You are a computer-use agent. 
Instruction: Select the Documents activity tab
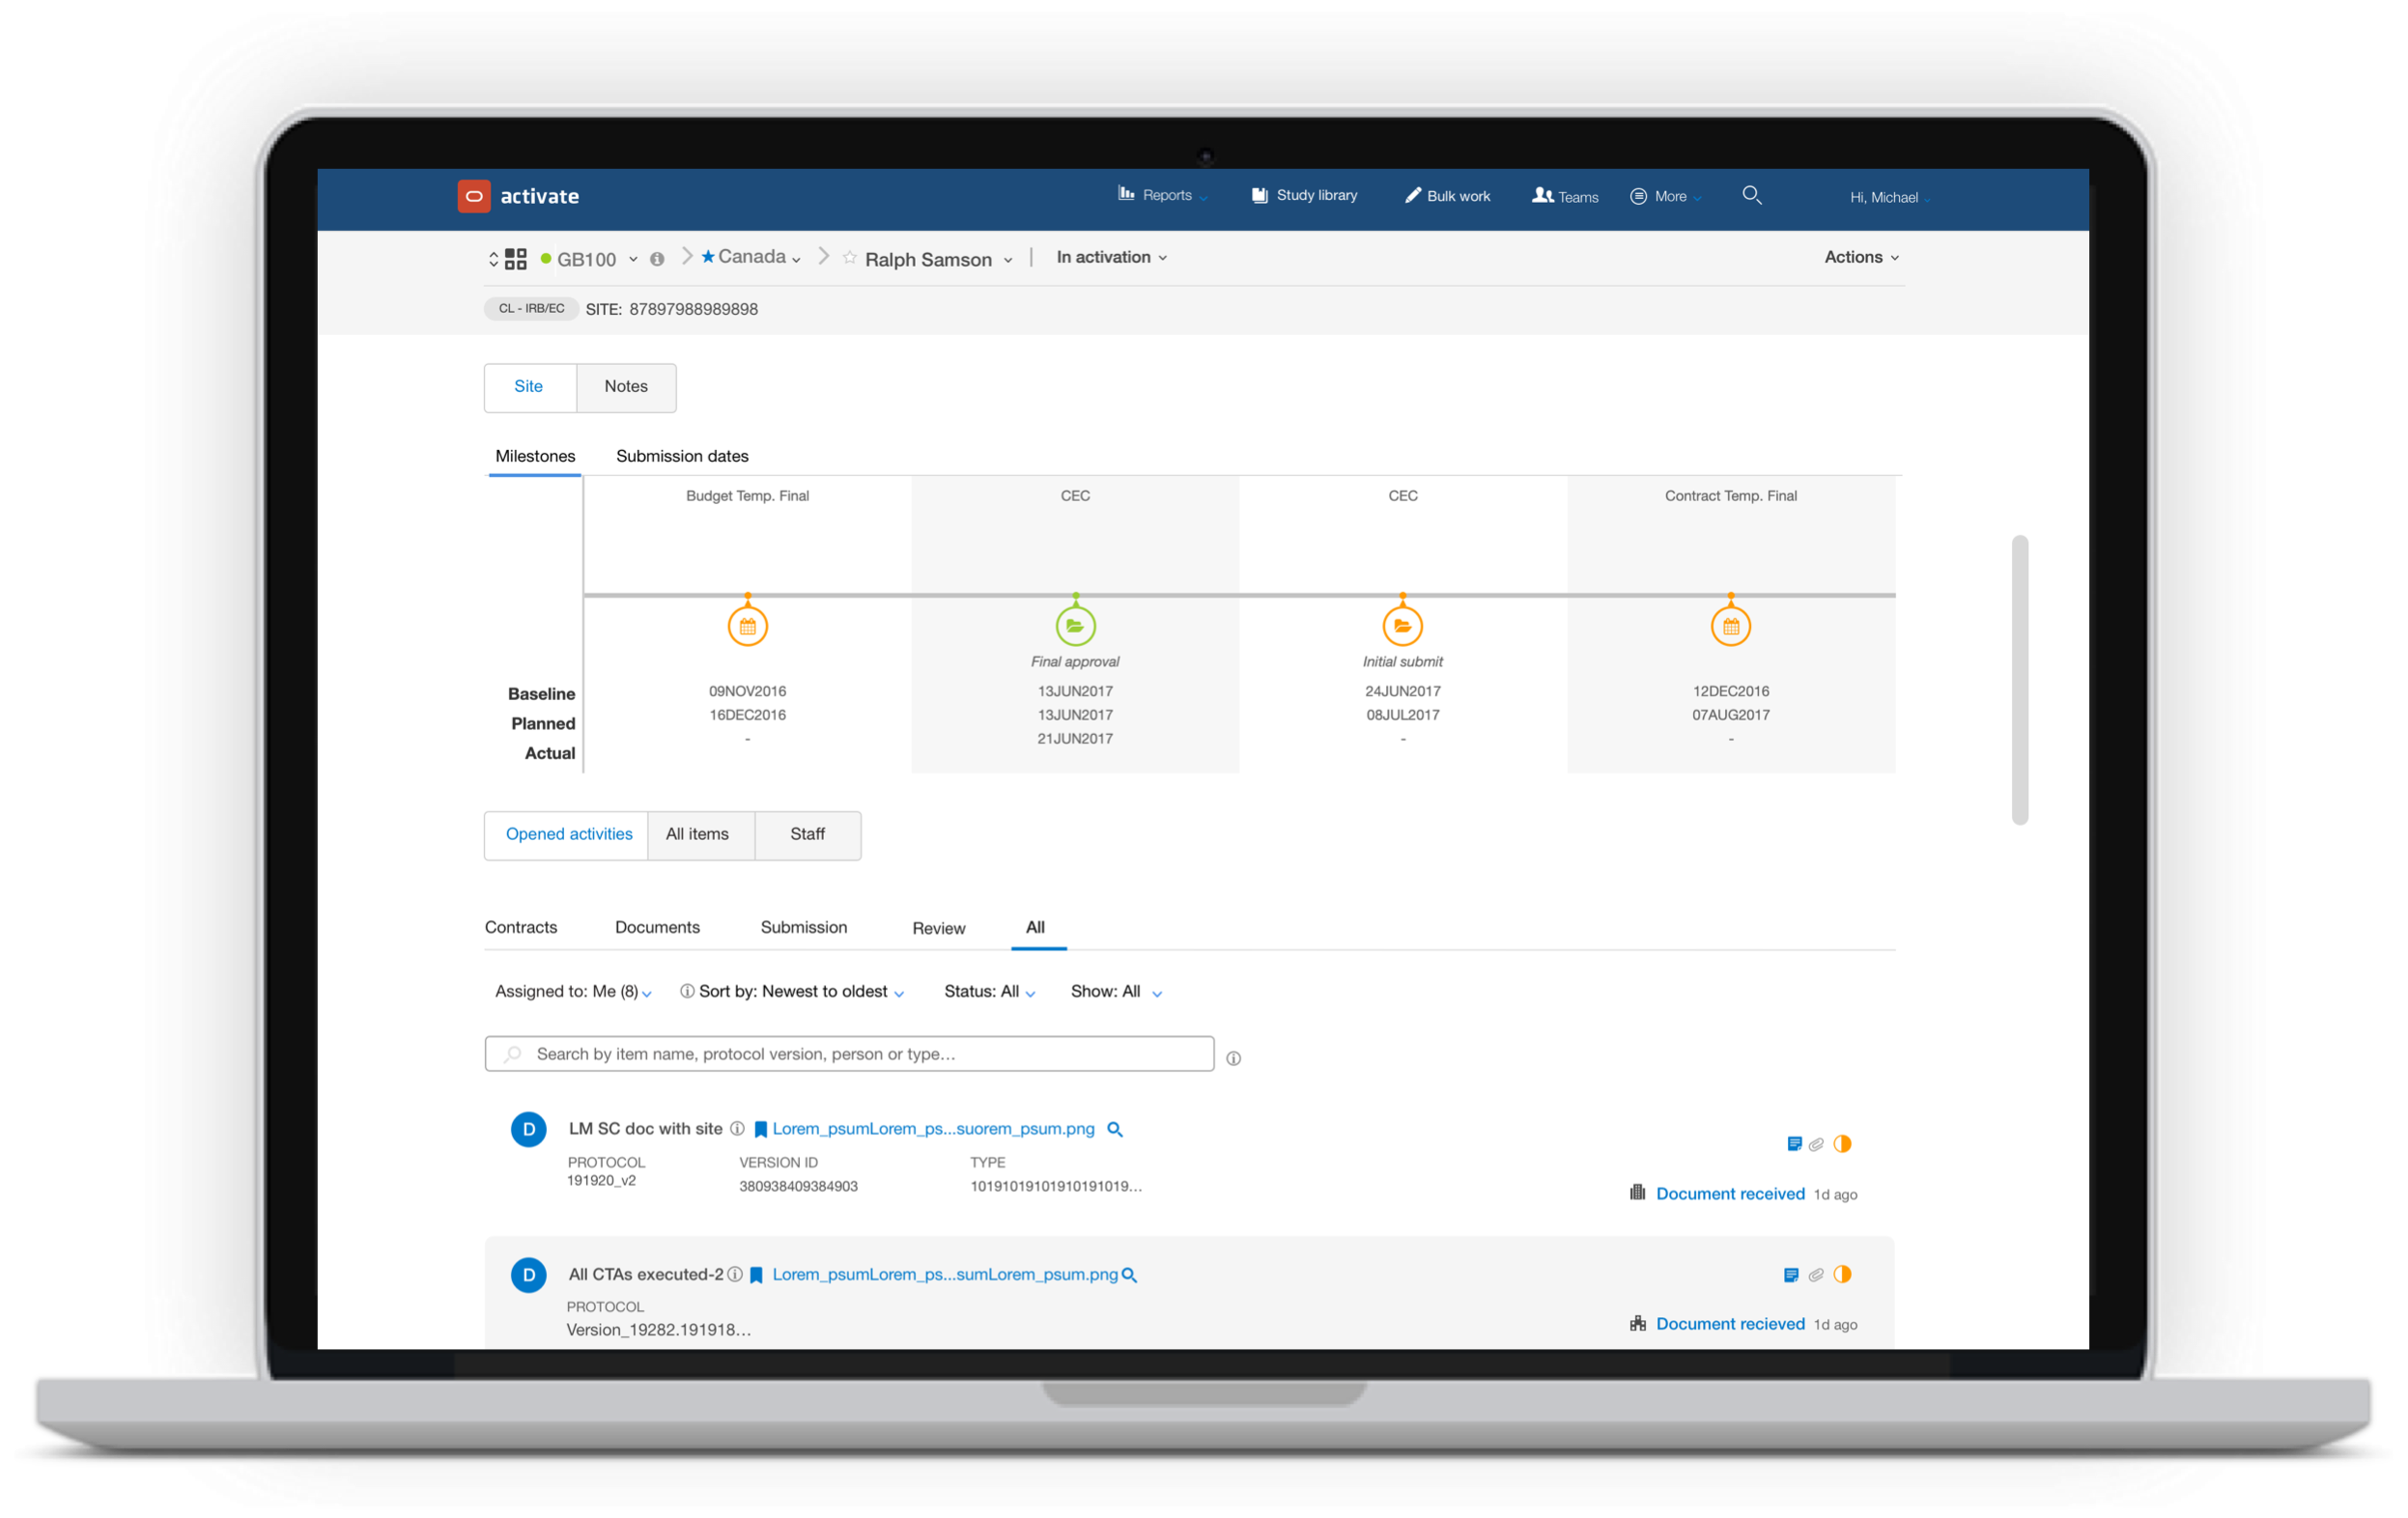point(657,927)
